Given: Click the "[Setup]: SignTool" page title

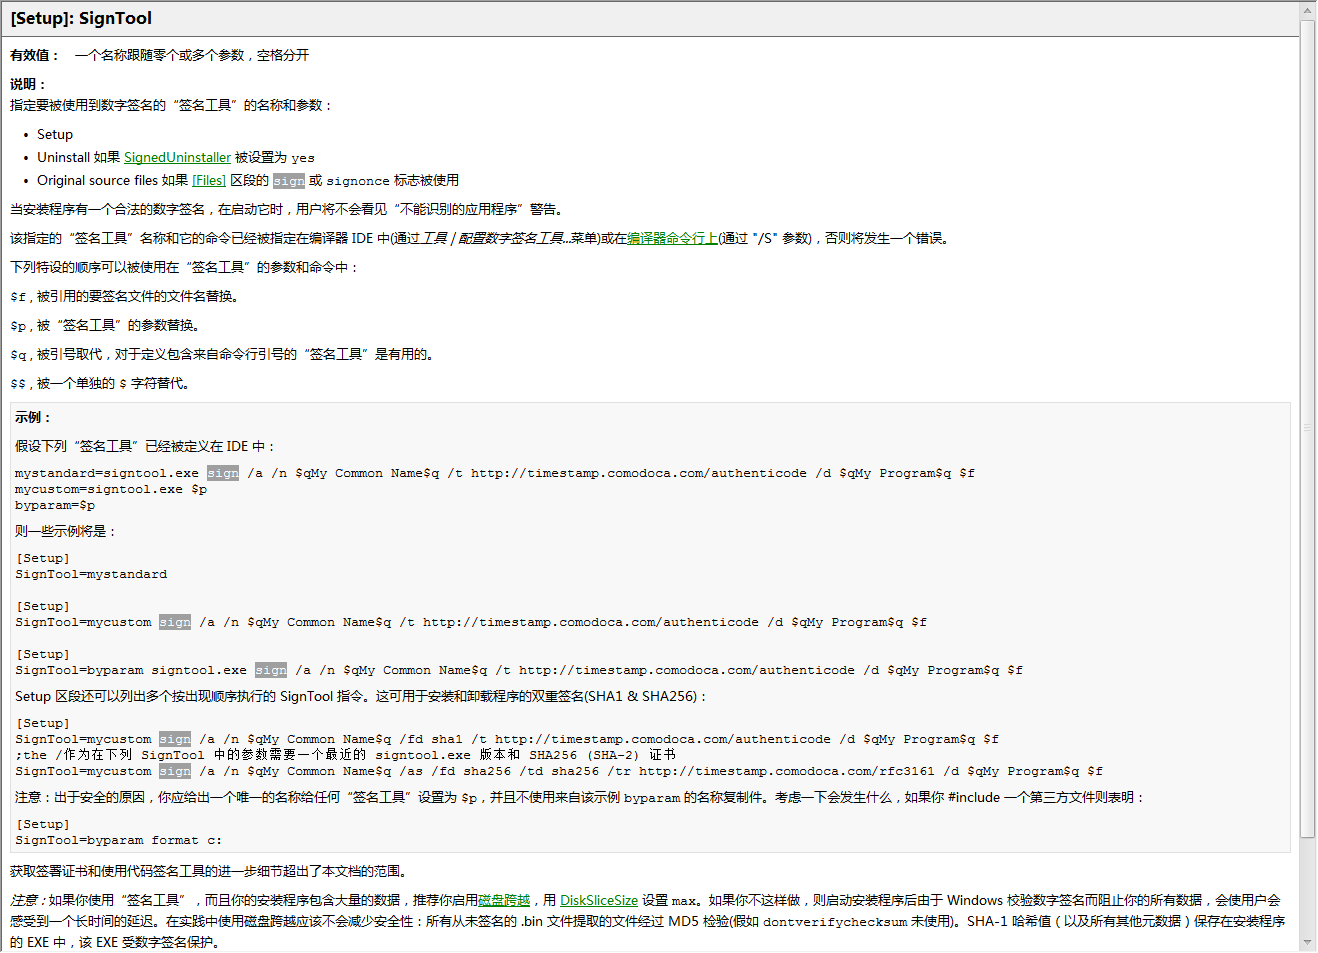Looking at the screenshot, I should pyautogui.click(x=81, y=19).
